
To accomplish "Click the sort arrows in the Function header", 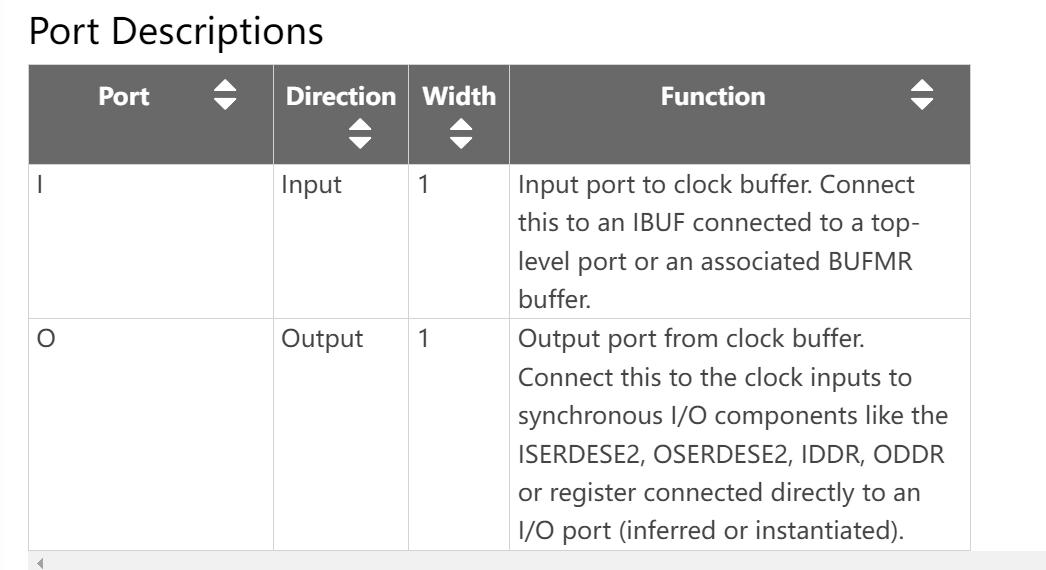I will (921, 97).
